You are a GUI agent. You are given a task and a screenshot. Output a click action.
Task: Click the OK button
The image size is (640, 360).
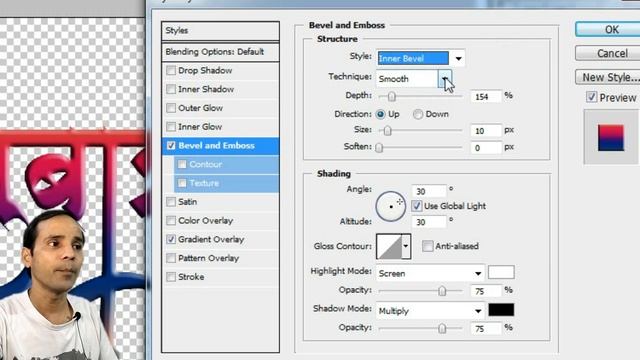(x=608, y=29)
